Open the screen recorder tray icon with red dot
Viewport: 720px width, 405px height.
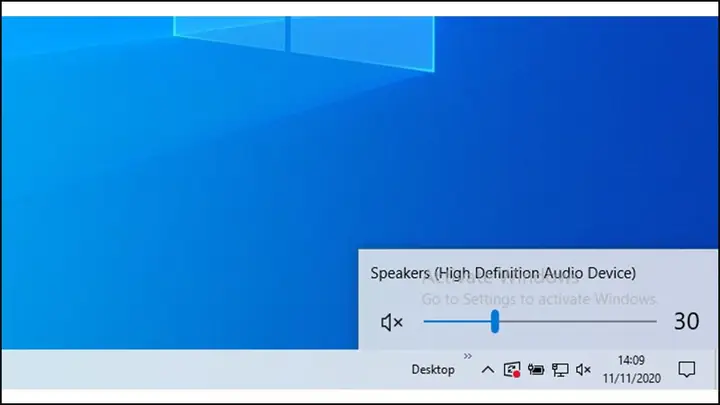click(512, 370)
